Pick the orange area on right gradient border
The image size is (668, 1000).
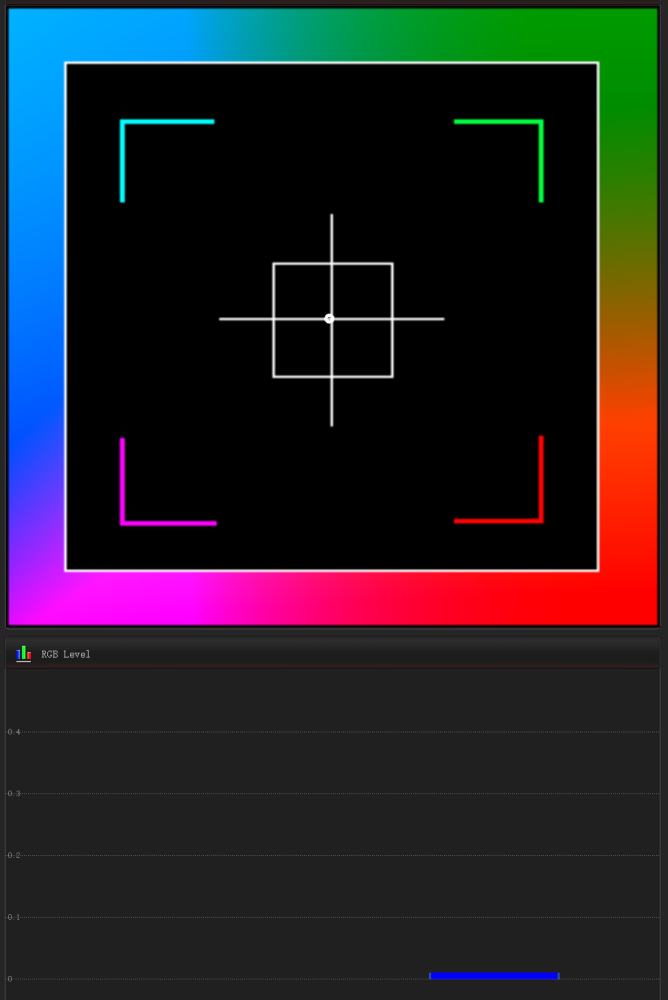tap(628, 420)
